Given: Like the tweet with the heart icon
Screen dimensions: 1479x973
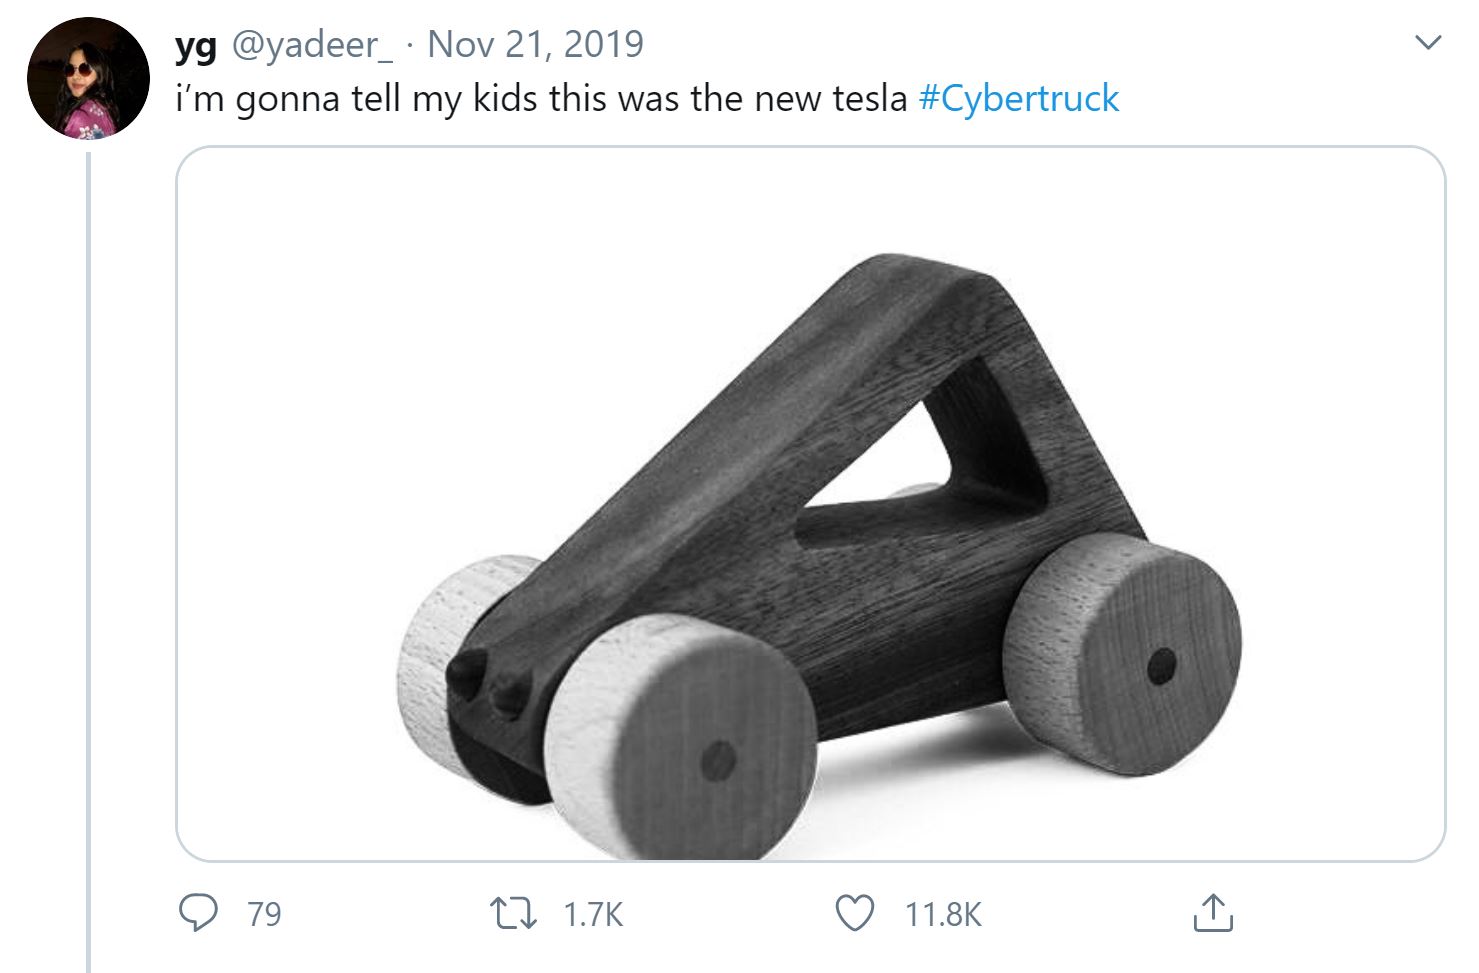Looking at the screenshot, I should click(854, 913).
